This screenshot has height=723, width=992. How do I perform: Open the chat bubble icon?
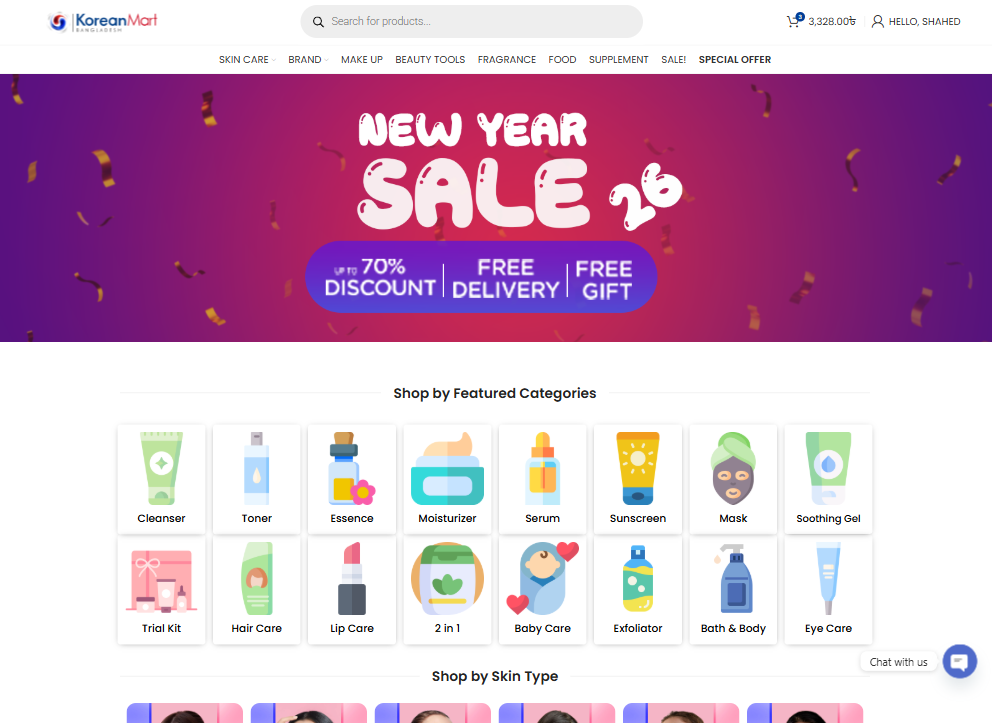tap(959, 662)
